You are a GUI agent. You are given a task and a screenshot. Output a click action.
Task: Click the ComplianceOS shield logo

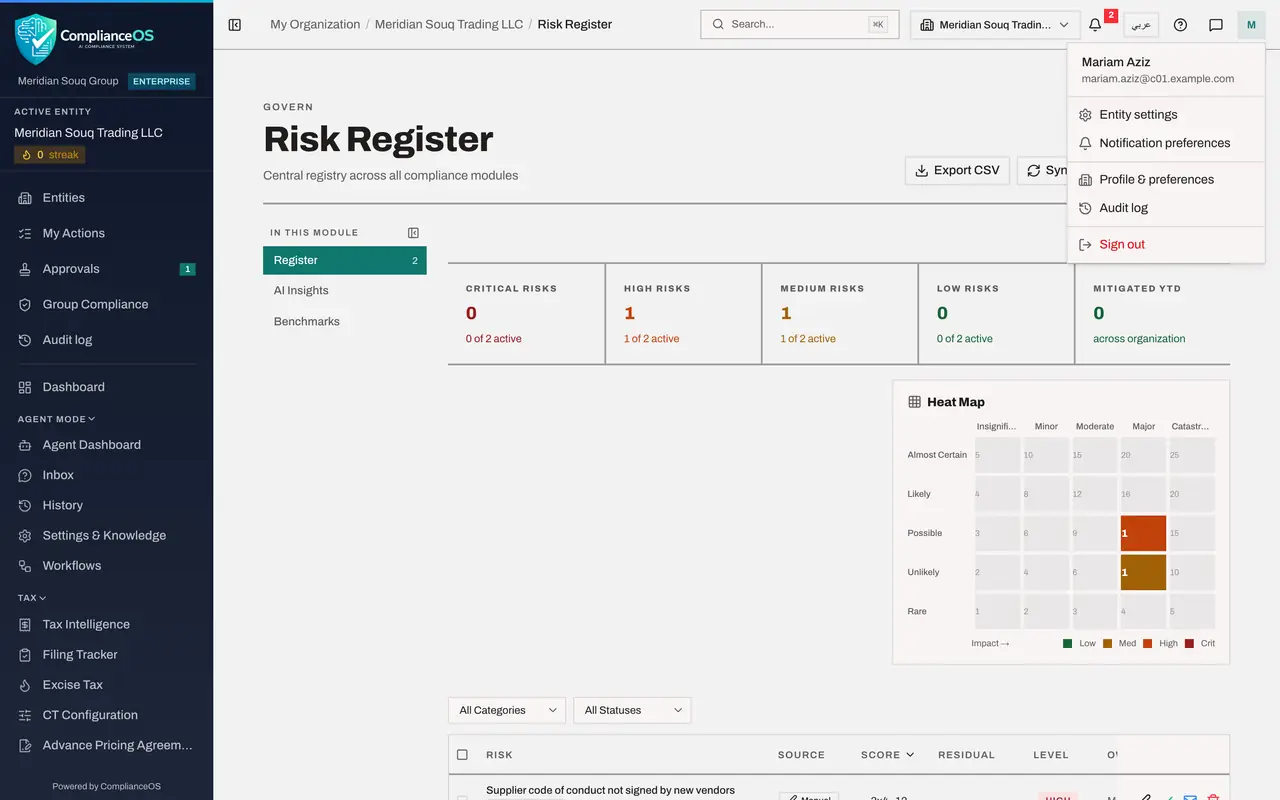point(36,39)
